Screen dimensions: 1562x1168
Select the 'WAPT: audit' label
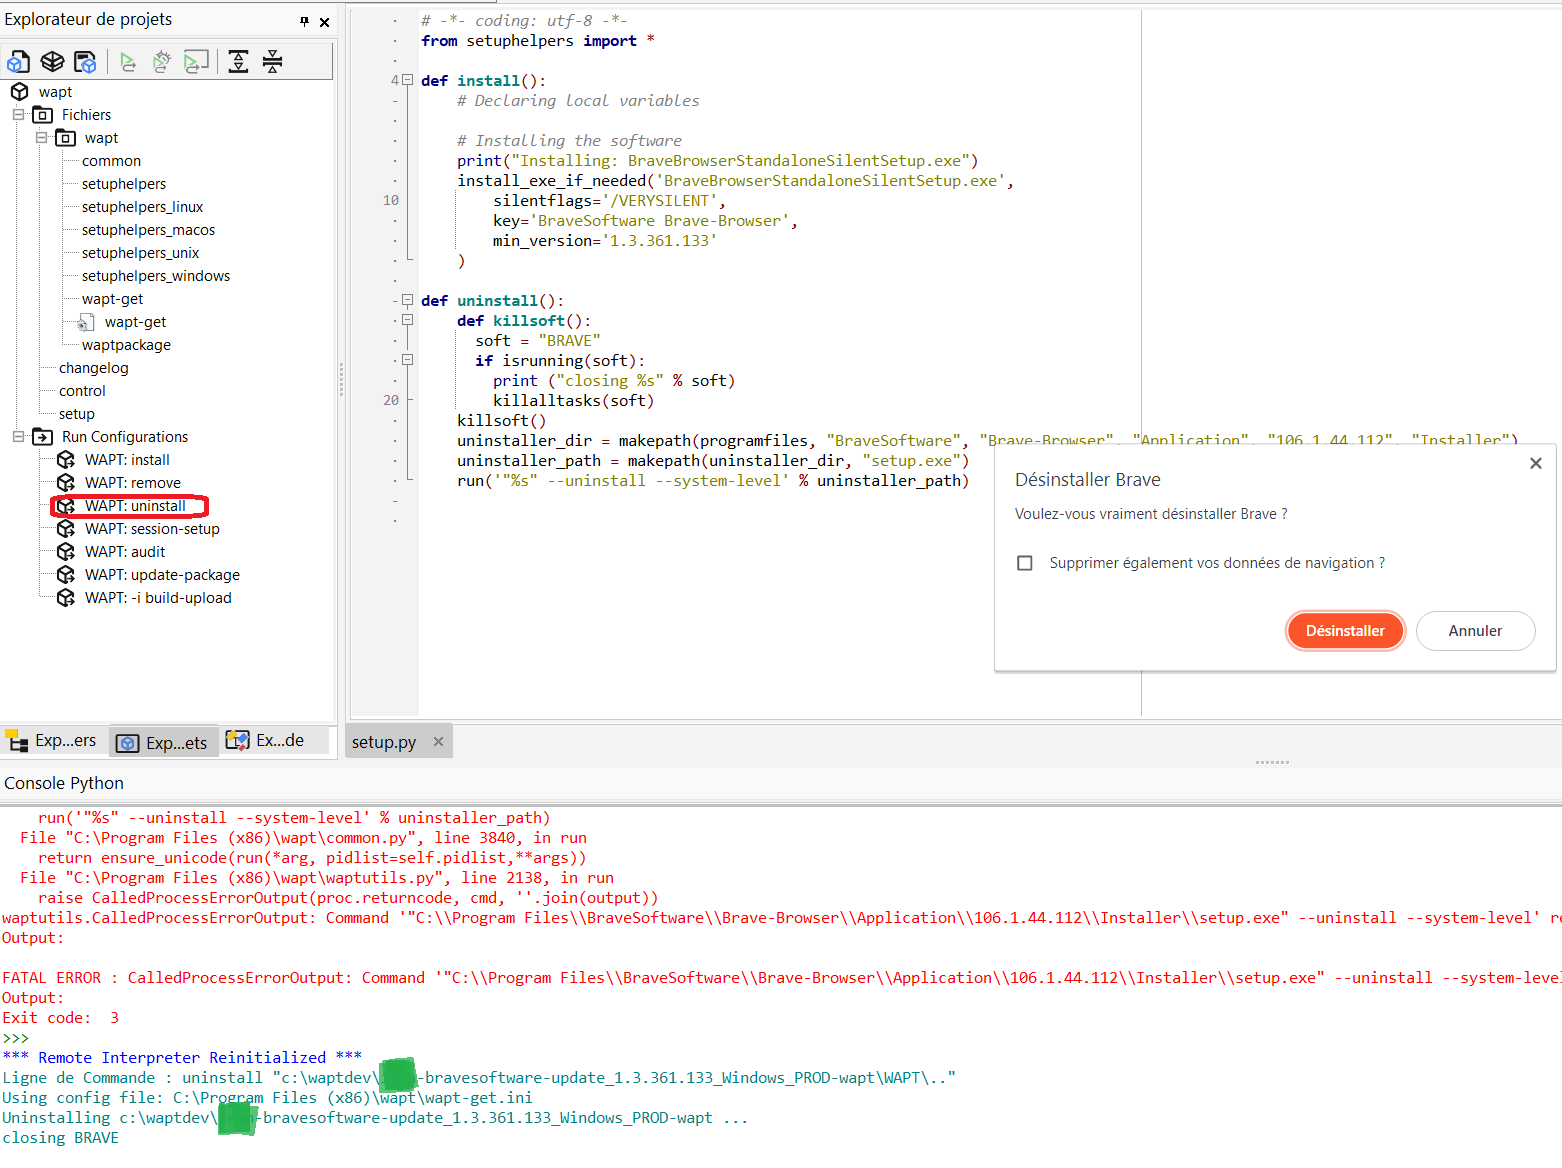[125, 552]
